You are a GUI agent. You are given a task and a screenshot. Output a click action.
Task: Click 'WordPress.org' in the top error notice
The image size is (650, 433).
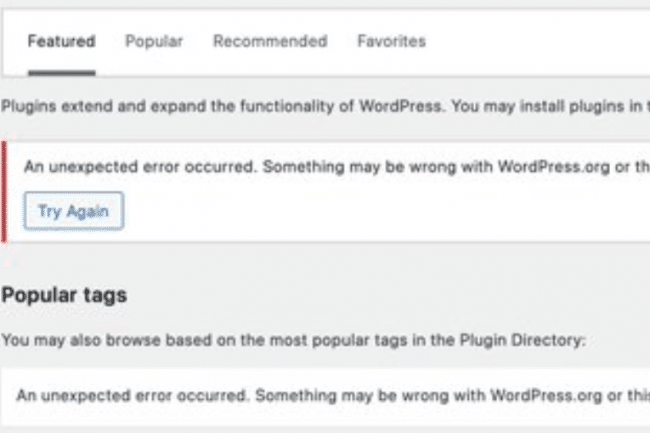pos(553,167)
